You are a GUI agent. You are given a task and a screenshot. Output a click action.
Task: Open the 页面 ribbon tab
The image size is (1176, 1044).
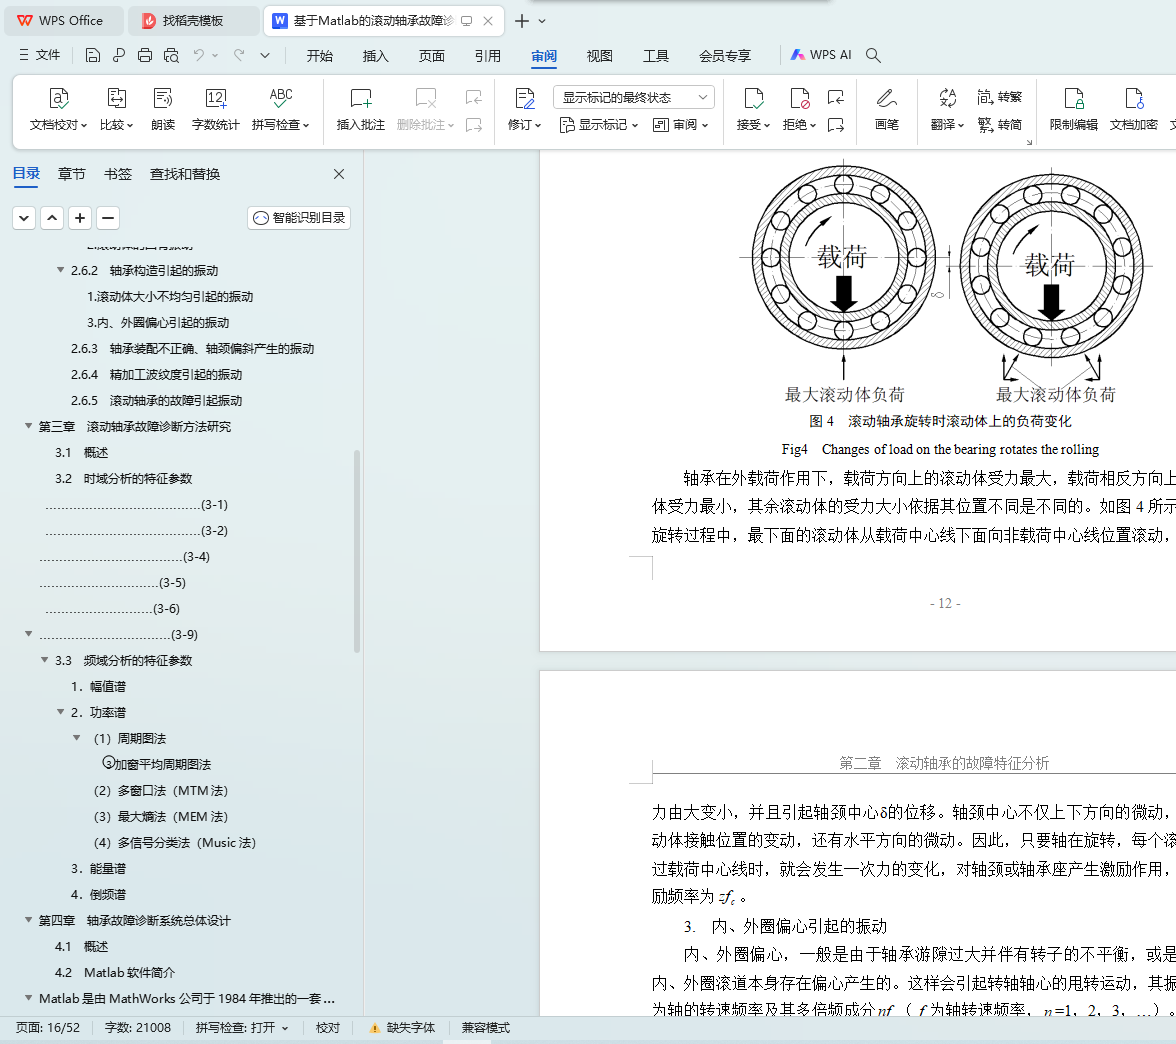[432, 56]
